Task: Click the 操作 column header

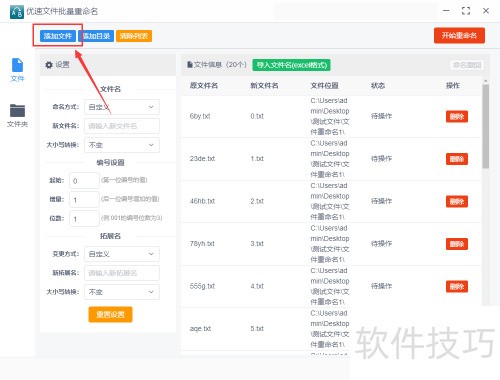Action: tap(453, 86)
